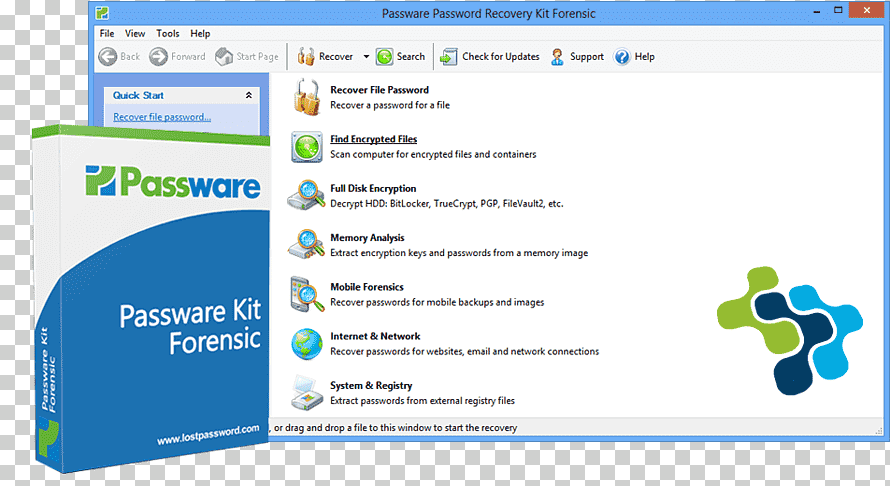Click text 'Recover passwords for mobile backups and images'

pos(437,303)
